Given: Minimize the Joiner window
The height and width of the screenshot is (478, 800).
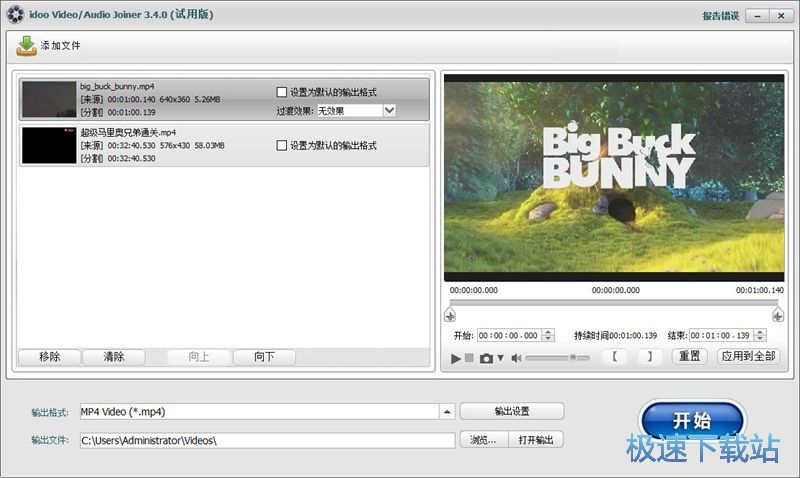Looking at the screenshot, I should pos(758,16).
